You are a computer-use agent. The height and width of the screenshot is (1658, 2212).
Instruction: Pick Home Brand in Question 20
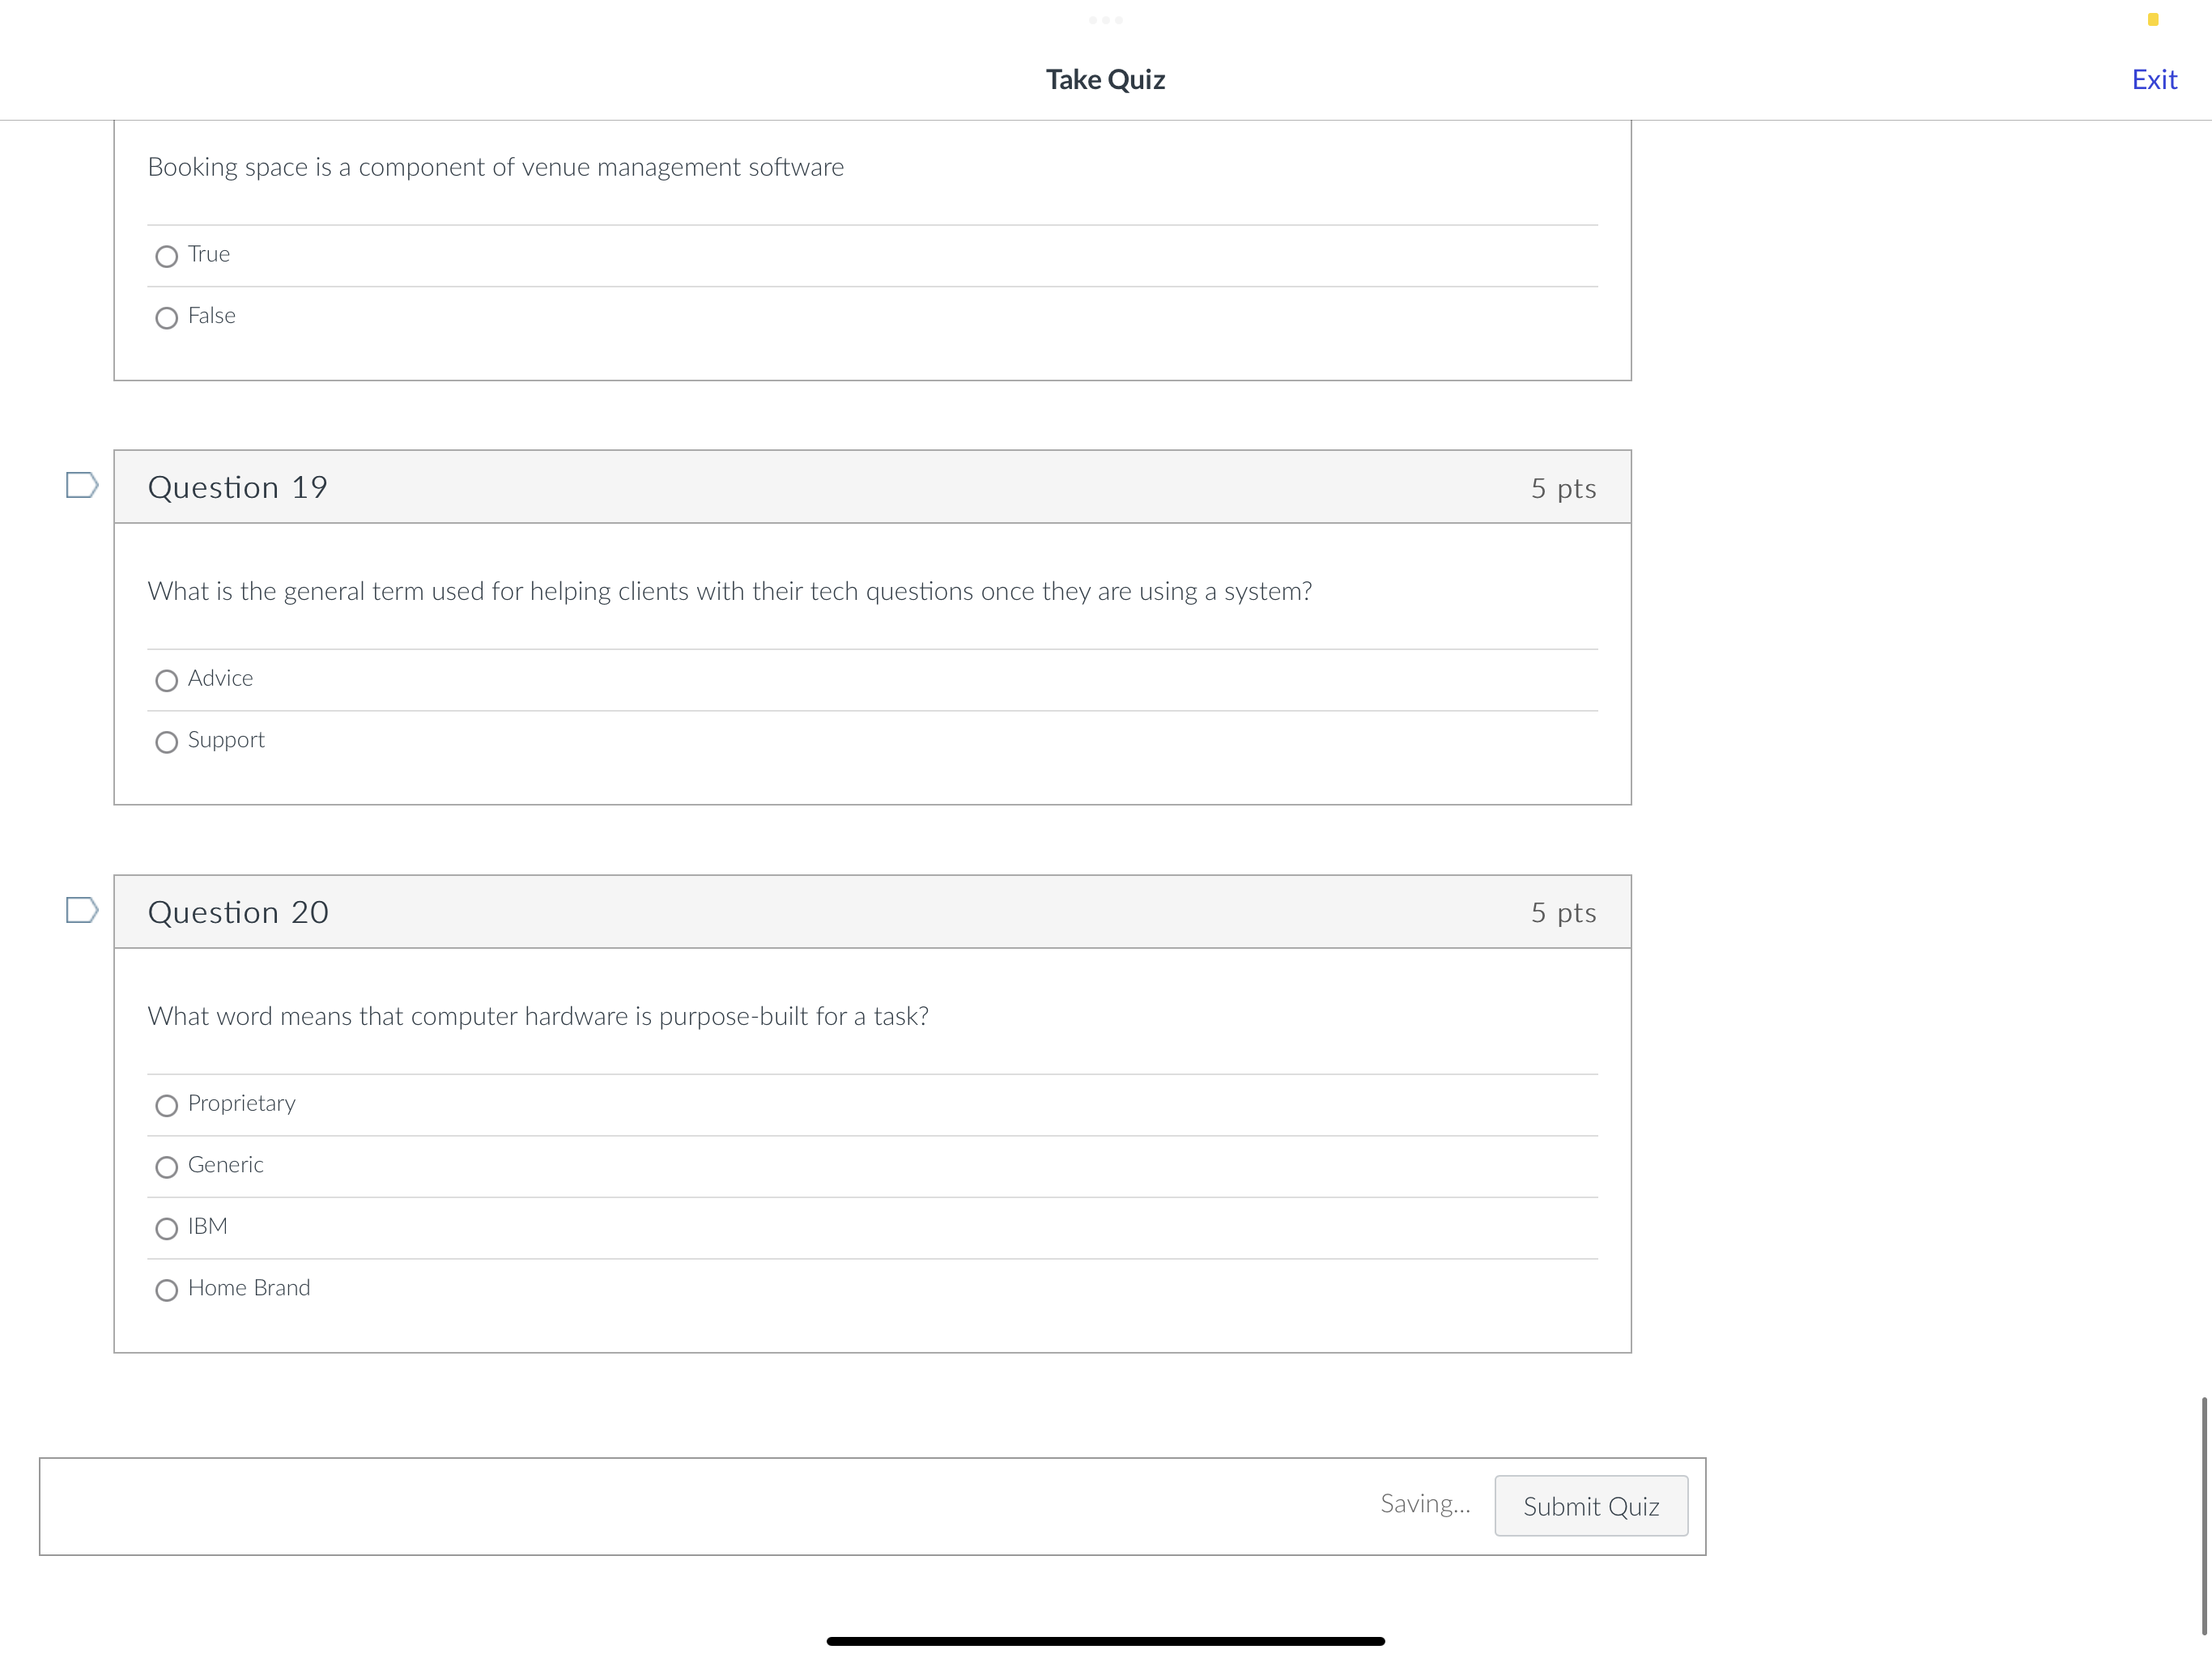[x=166, y=1290]
